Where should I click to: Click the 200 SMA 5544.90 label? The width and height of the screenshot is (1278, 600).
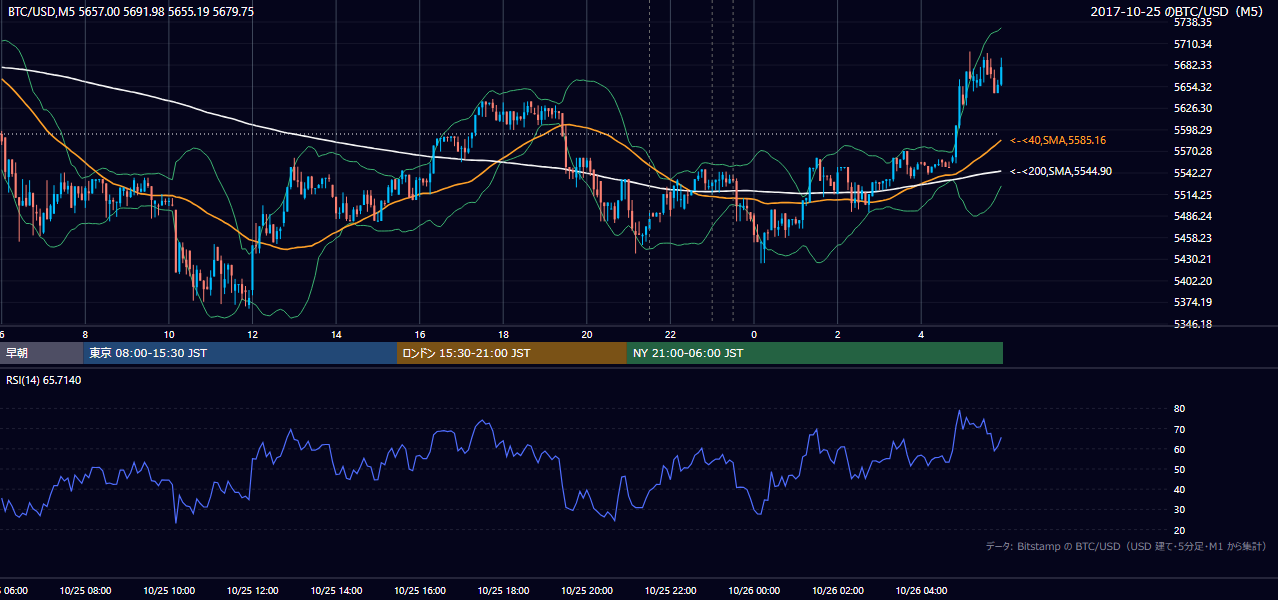coord(1061,171)
